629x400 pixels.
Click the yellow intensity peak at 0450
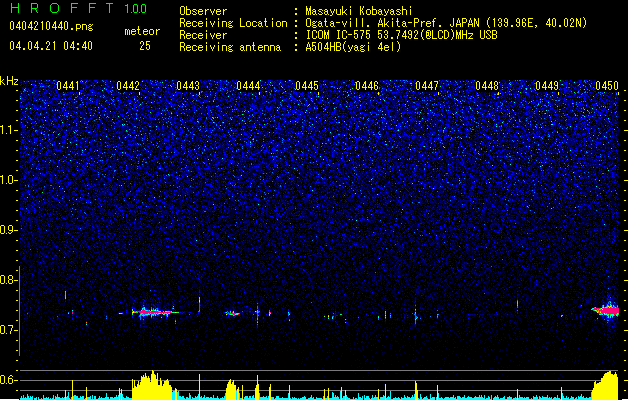click(x=606, y=385)
